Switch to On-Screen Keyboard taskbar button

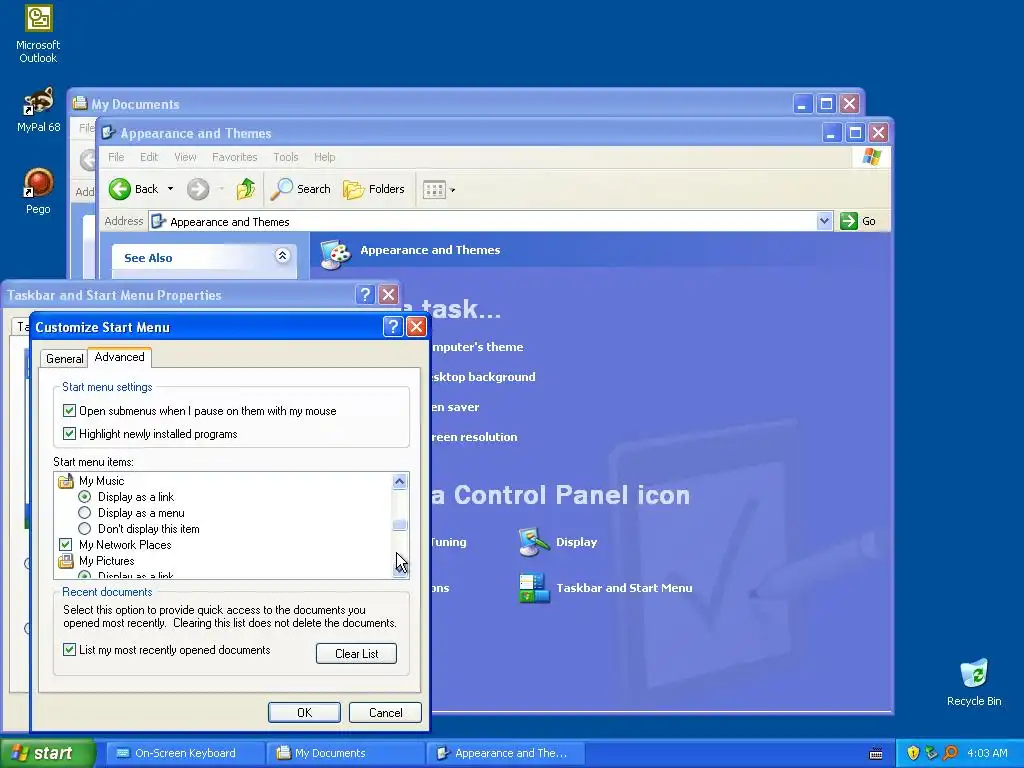[x=185, y=753]
